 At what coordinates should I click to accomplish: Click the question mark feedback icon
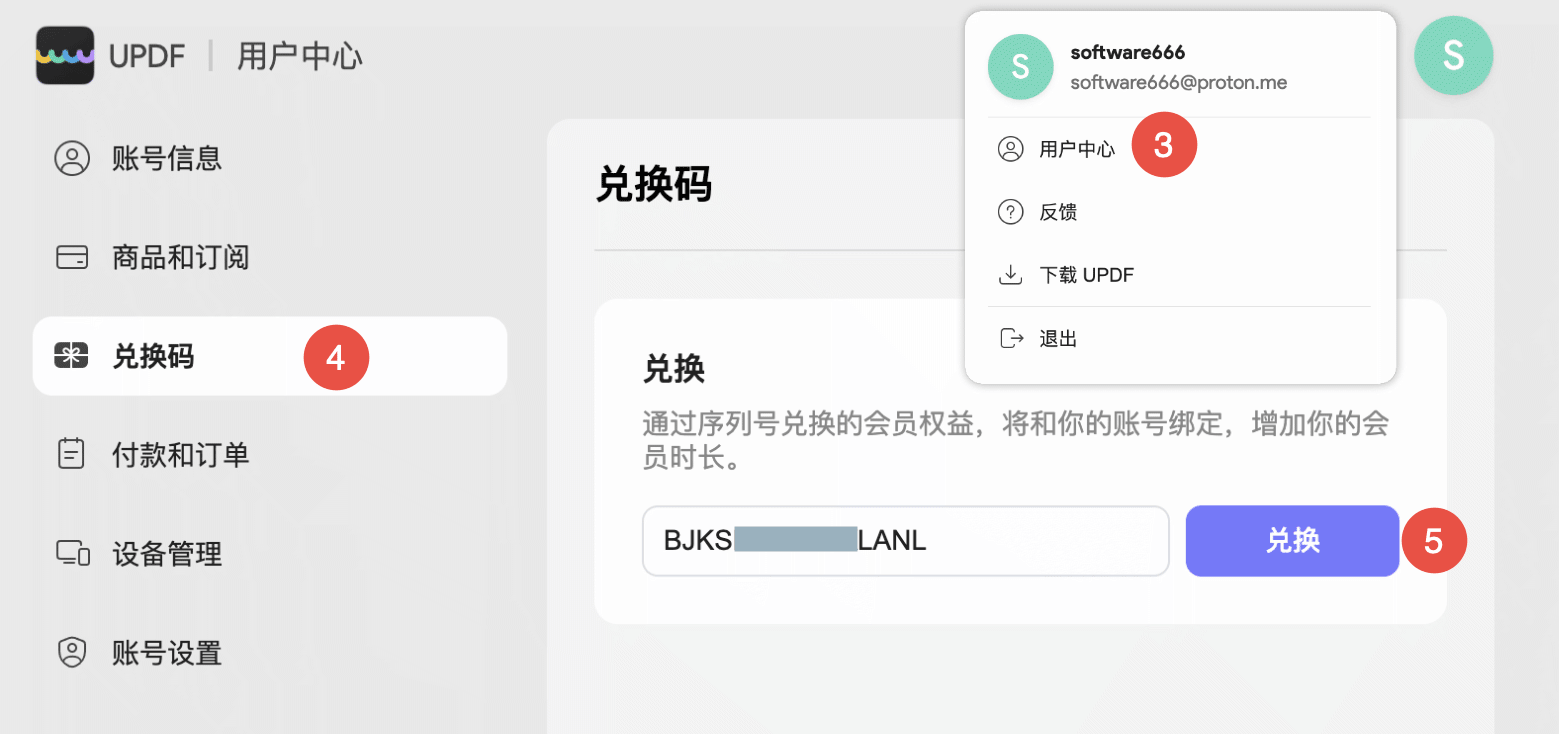point(1011,212)
